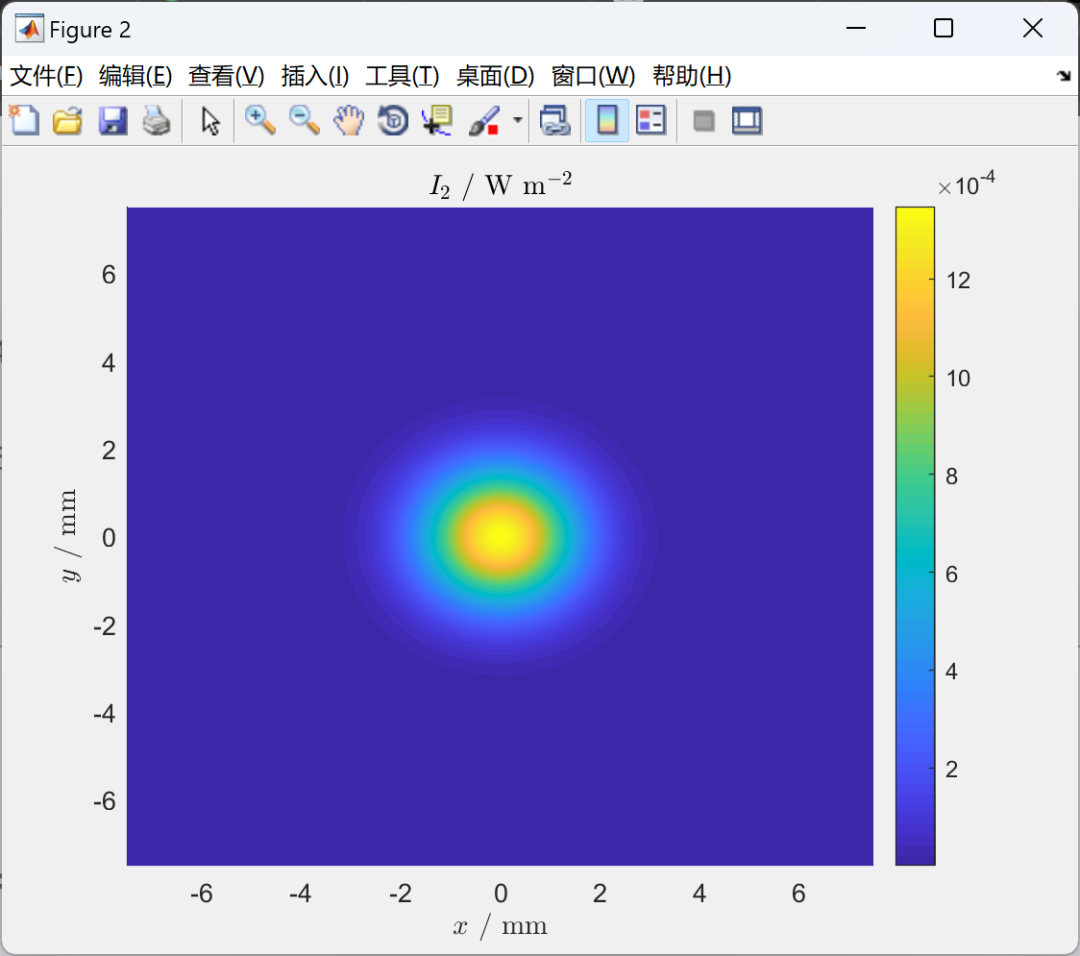Viewport: 1080px width, 956px height.
Task: Click the y / mm axis label
Action: coord(69,536)
